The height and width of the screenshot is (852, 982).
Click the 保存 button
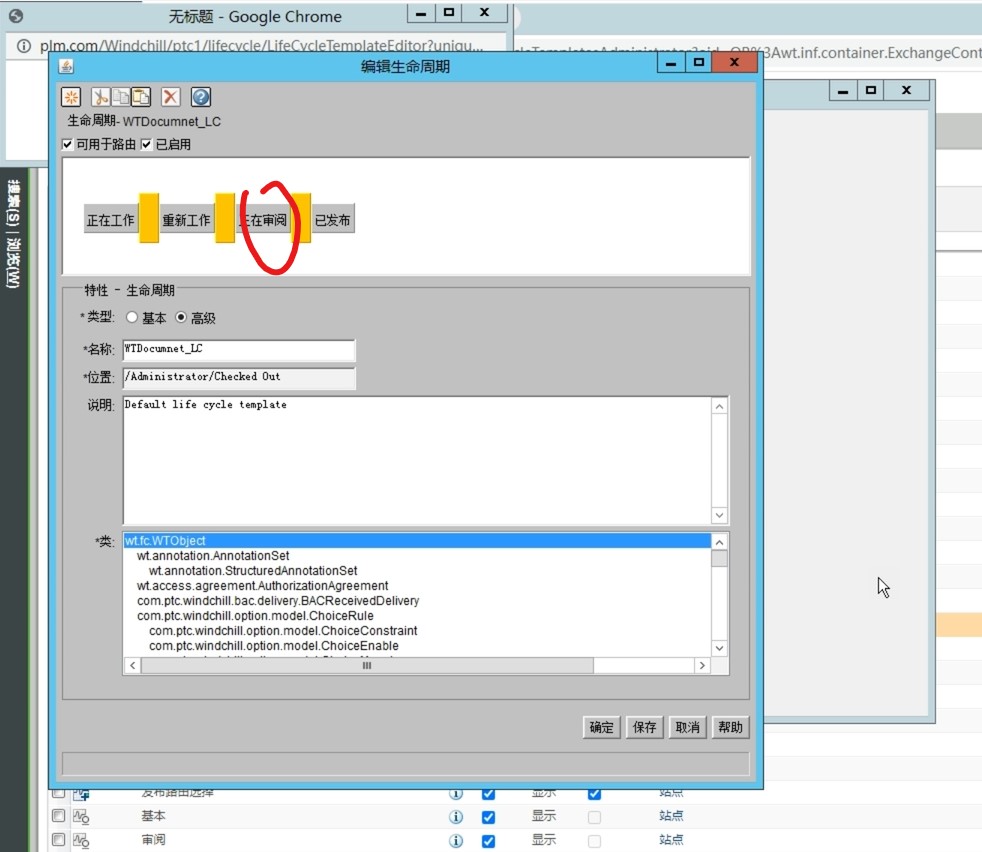coord(644,727)
